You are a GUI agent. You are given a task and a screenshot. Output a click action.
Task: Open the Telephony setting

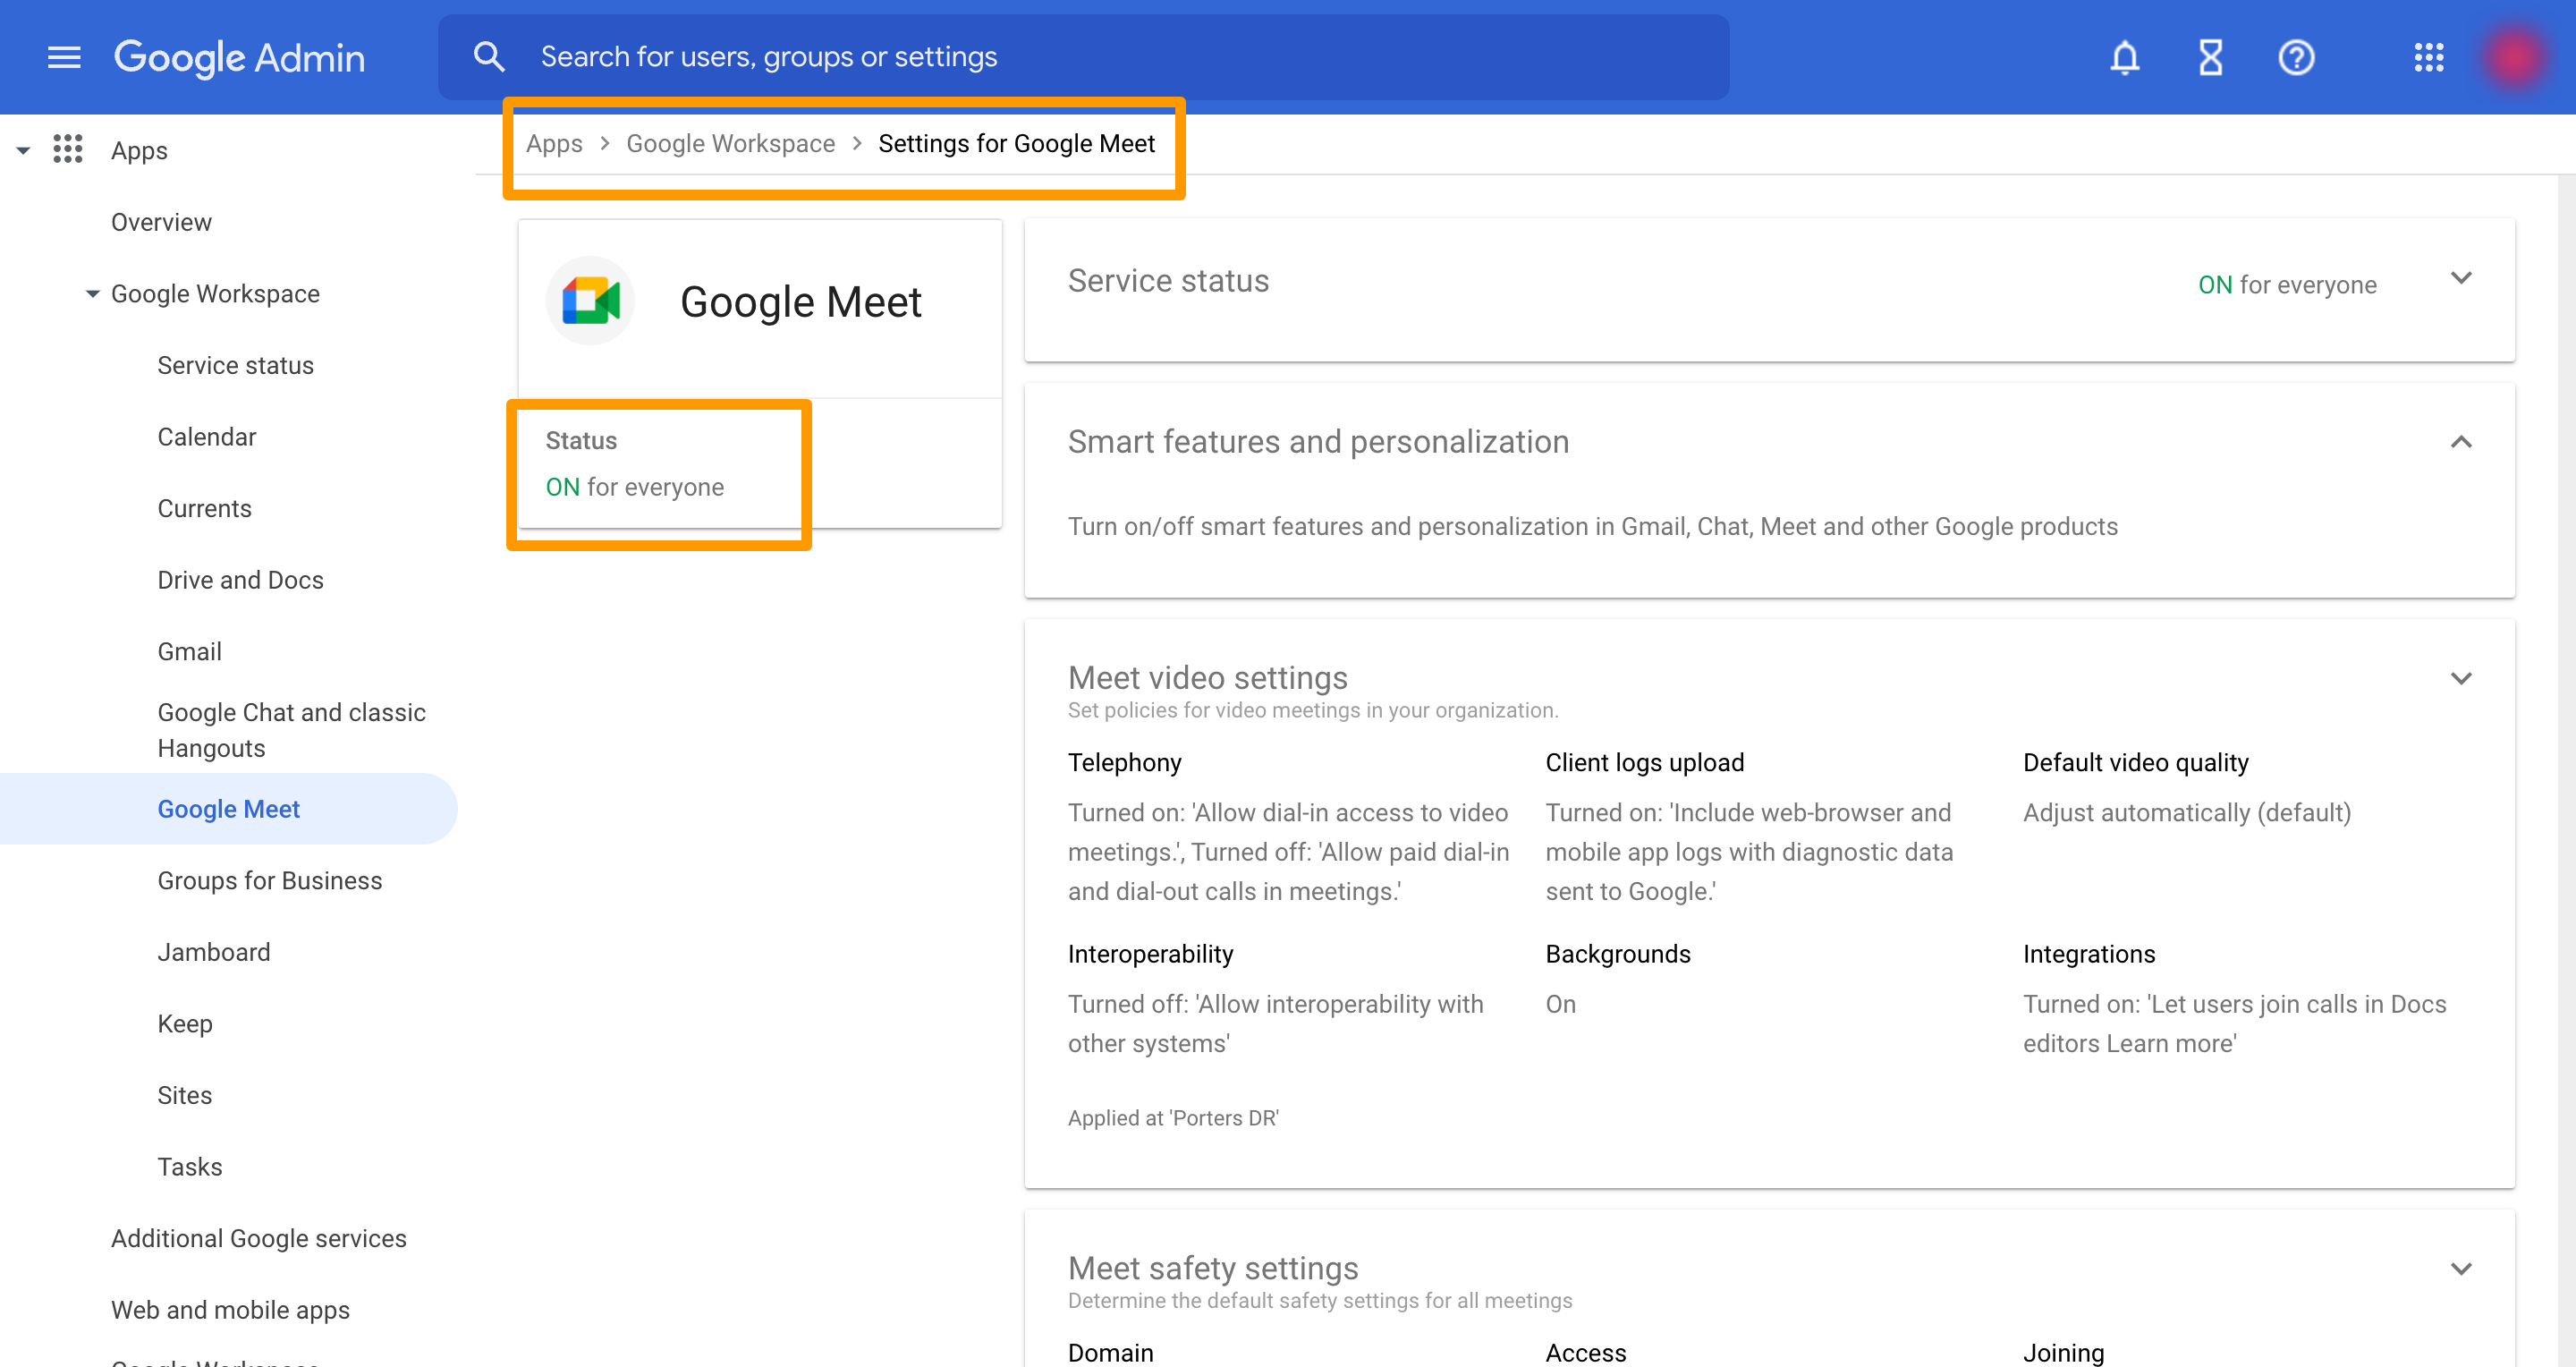pos(1124,762)
